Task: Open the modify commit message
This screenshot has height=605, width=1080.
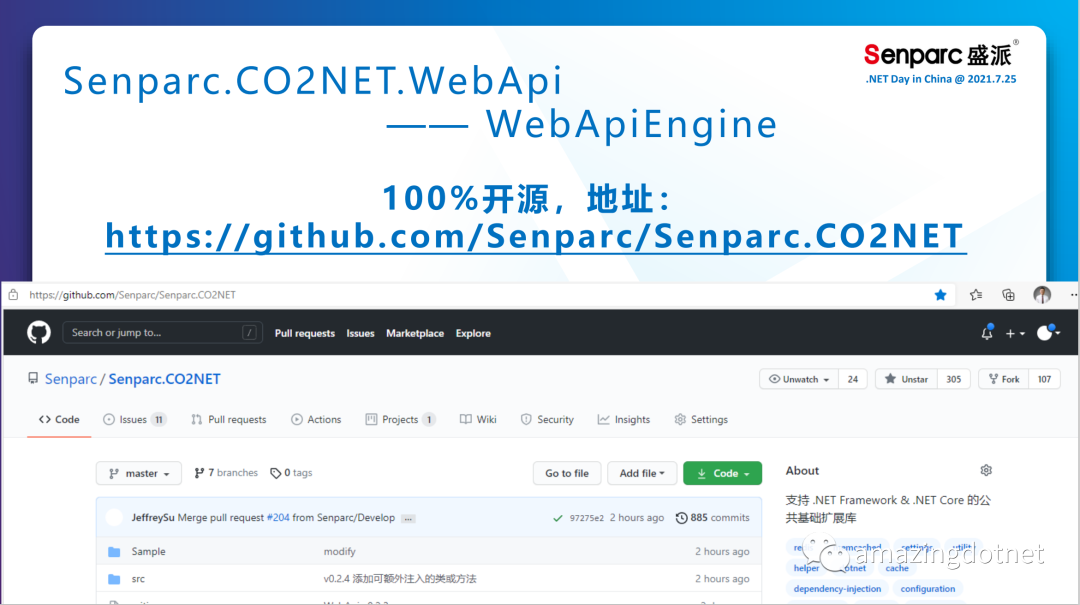Action: point(340,551)
